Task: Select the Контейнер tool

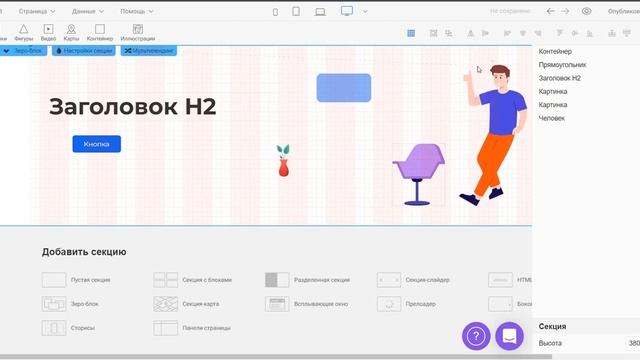Action: [100, 32]
